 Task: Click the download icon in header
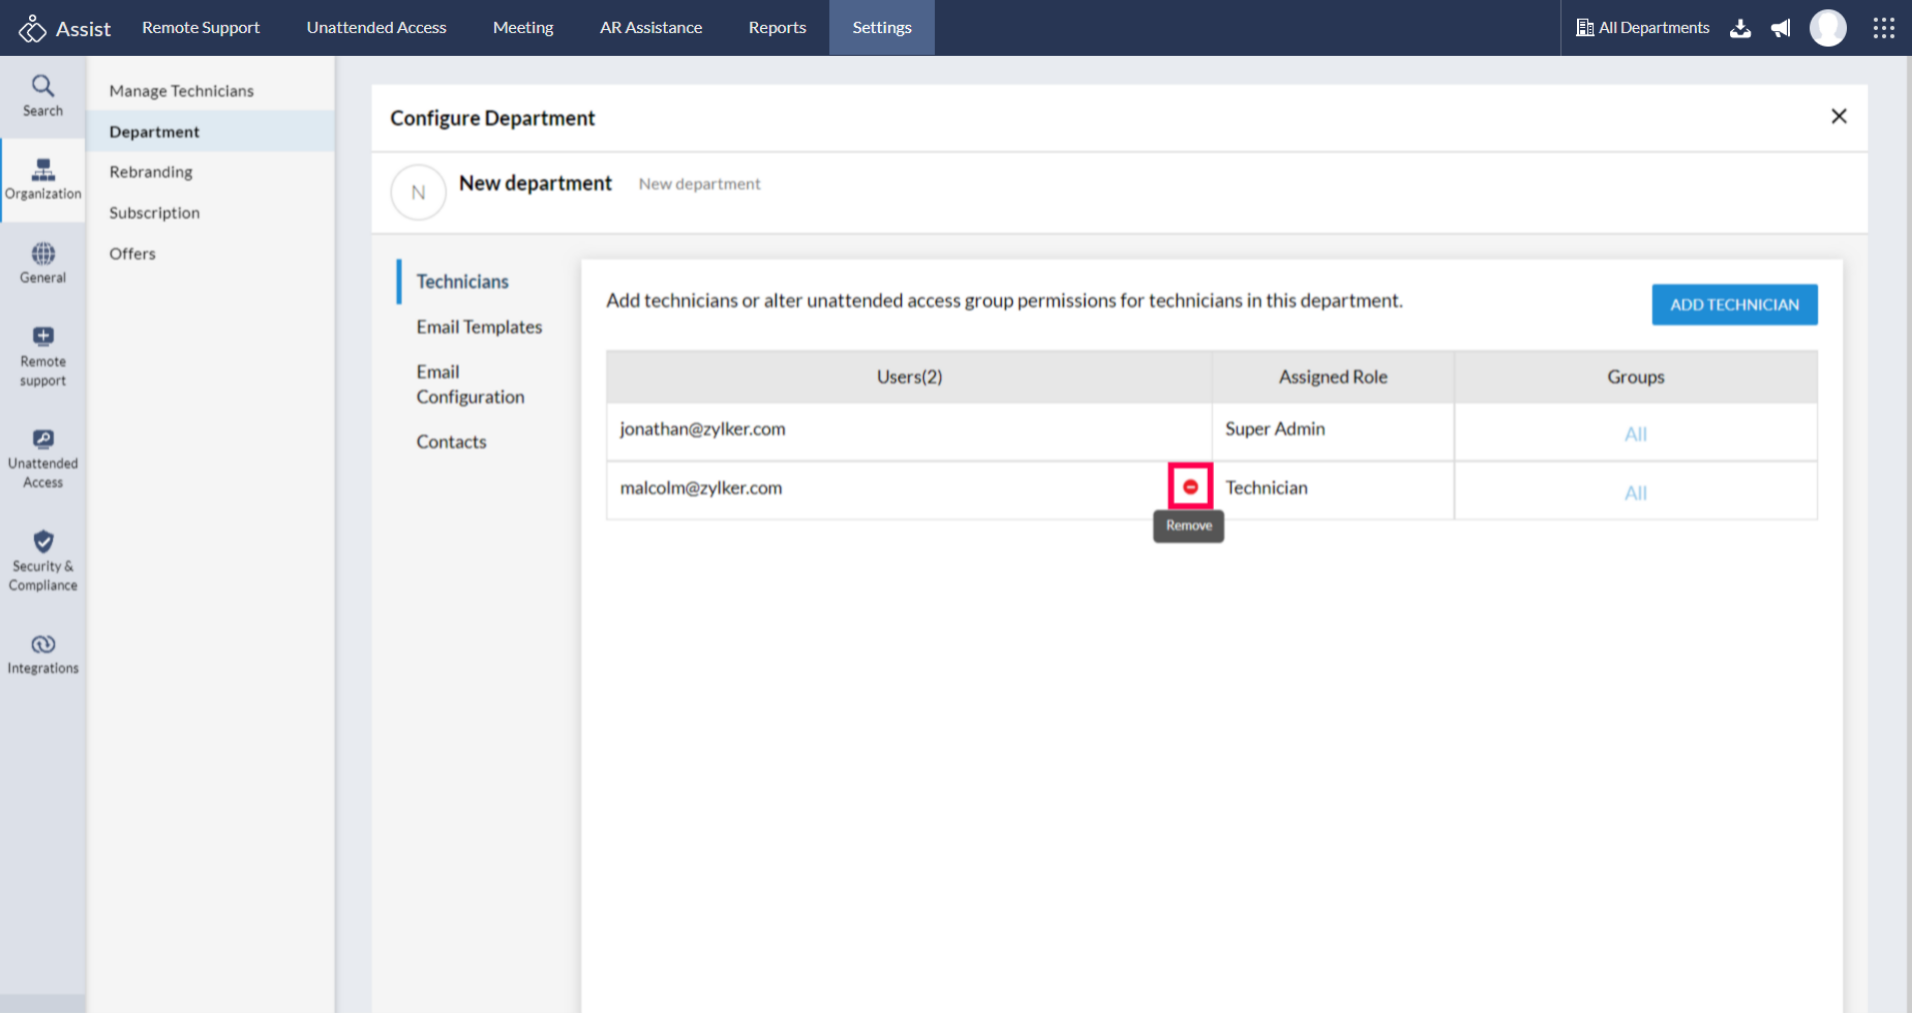[x=1740, y=28]
